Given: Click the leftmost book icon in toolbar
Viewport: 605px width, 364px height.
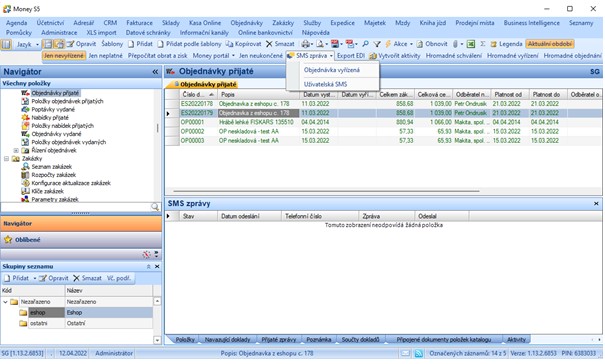Looking at the screenshot, I should pos(7,44).
